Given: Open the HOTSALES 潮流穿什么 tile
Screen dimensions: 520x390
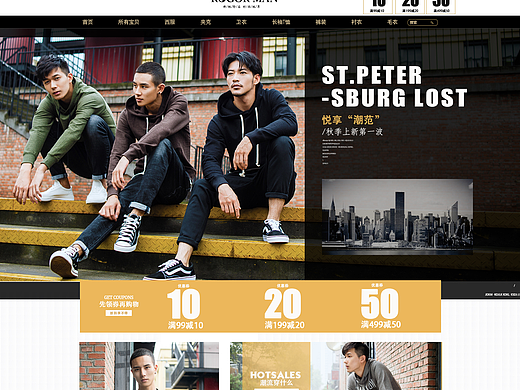Looking at the screenshot, I should point(276,366).
